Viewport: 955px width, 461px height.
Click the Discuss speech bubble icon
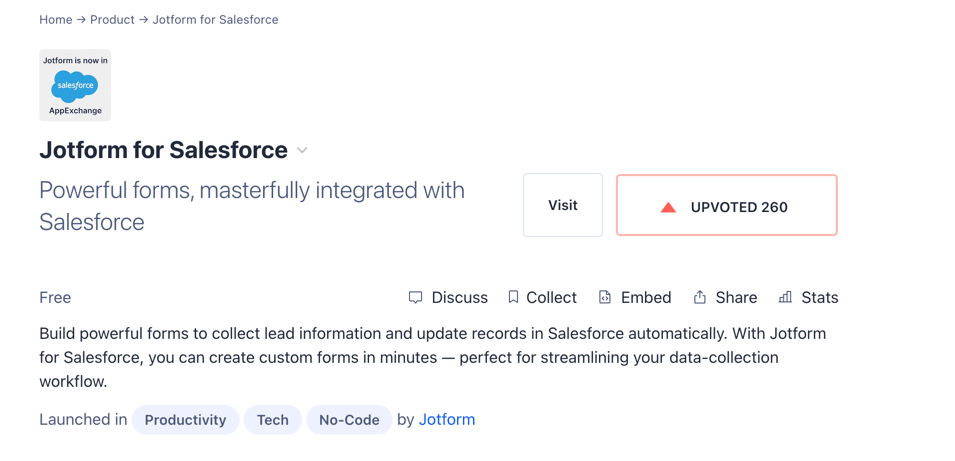pyautogui.click(x=415, y=297)
